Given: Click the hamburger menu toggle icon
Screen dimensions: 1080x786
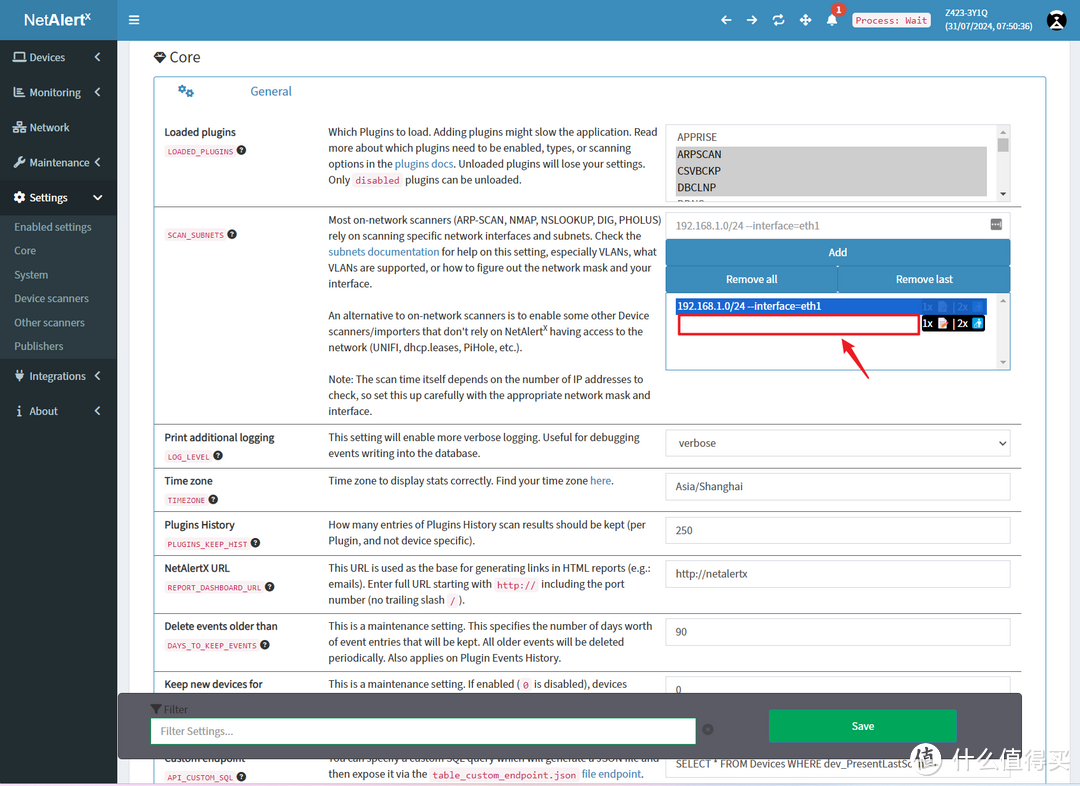Looking at the screenshot, I should [x=134, y=20].
